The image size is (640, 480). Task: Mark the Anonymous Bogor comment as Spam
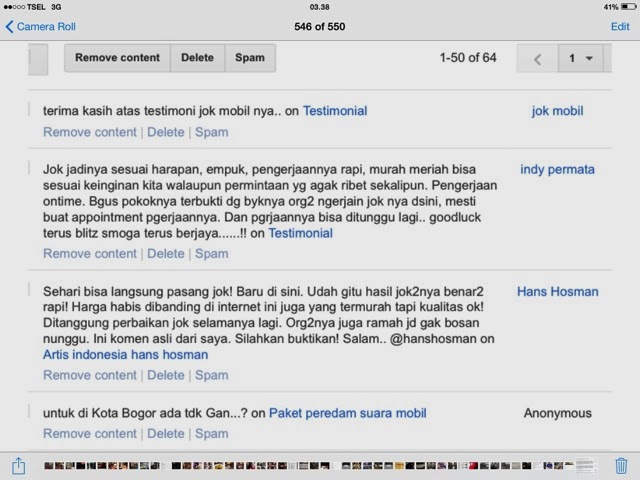(x=211, y=434)
